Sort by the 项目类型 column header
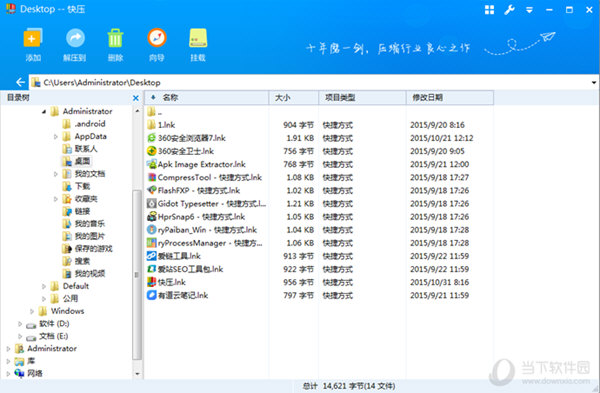 point(362,98)
